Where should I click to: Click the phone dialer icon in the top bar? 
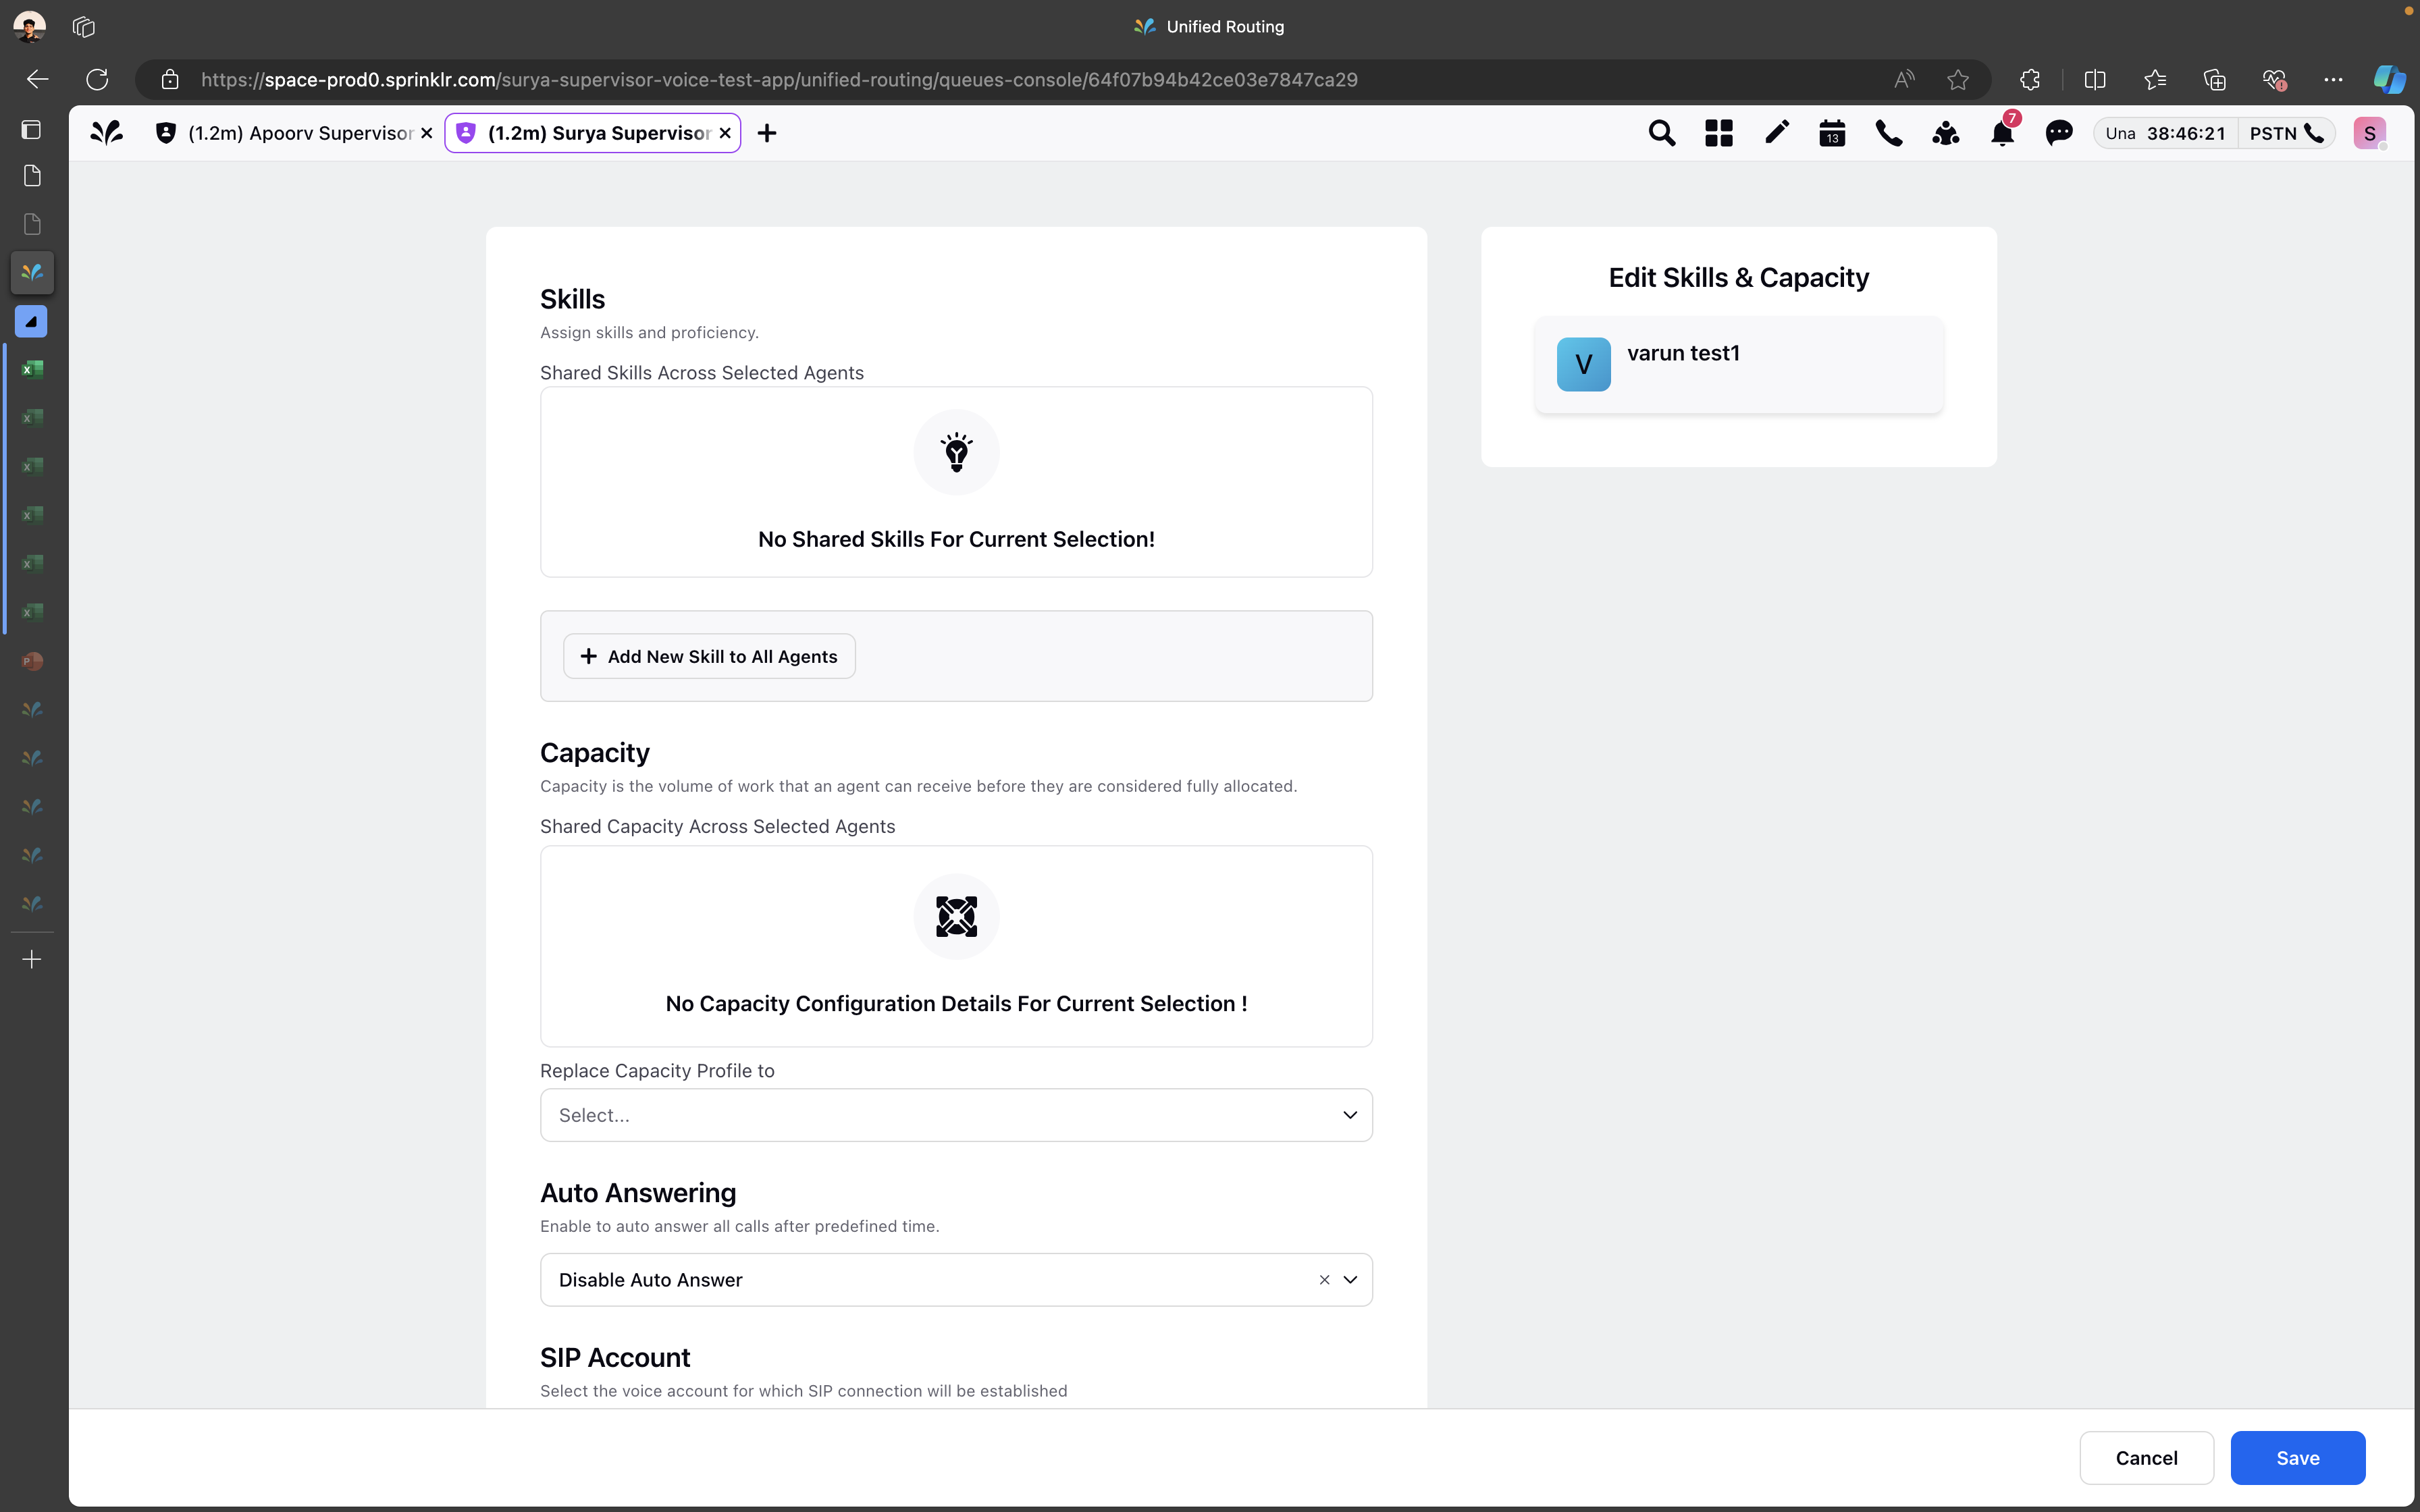1888,133
